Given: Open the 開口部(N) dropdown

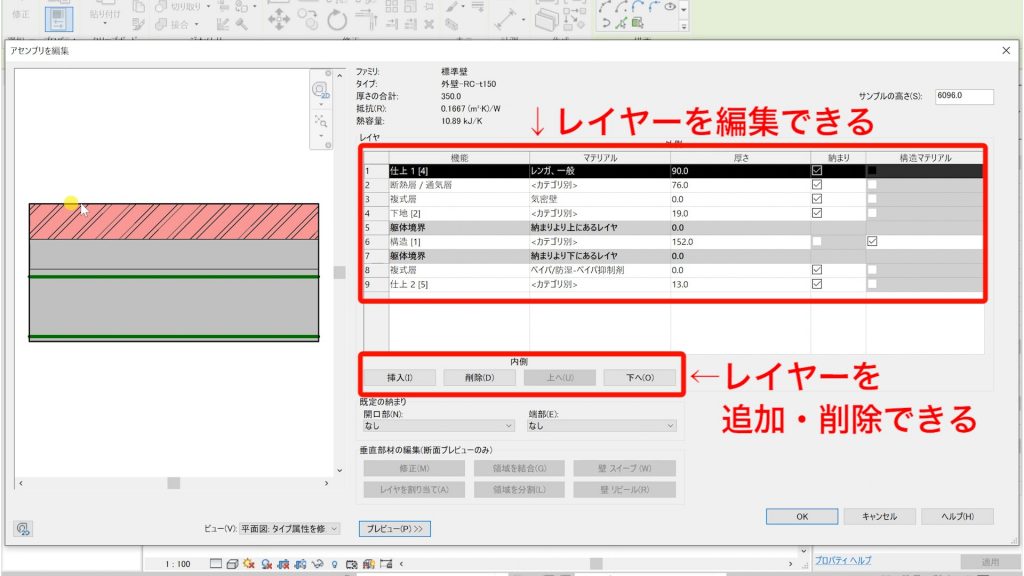Looking at the screenshot, I should tap(441, 425).
